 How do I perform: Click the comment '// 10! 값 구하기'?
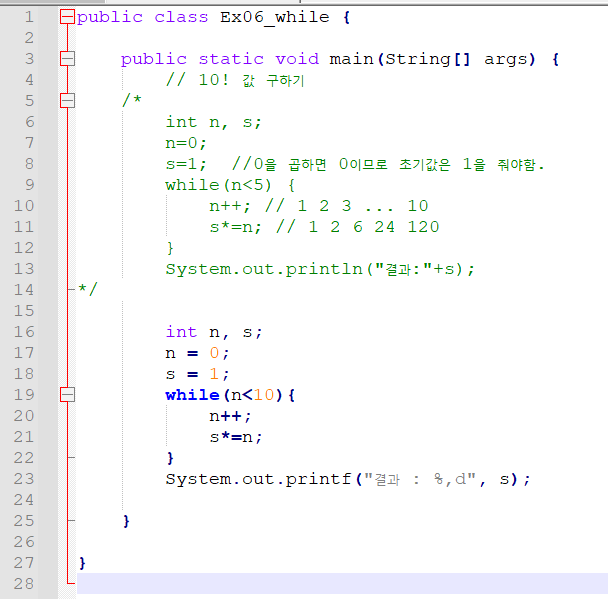235,80
